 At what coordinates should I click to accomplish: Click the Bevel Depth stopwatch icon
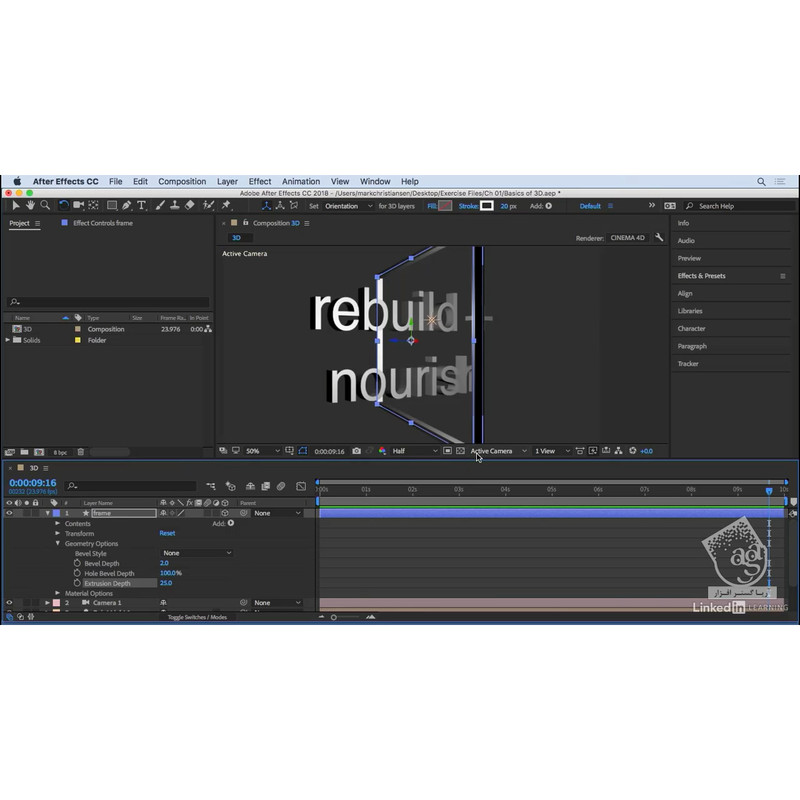(x=77, y=563)
